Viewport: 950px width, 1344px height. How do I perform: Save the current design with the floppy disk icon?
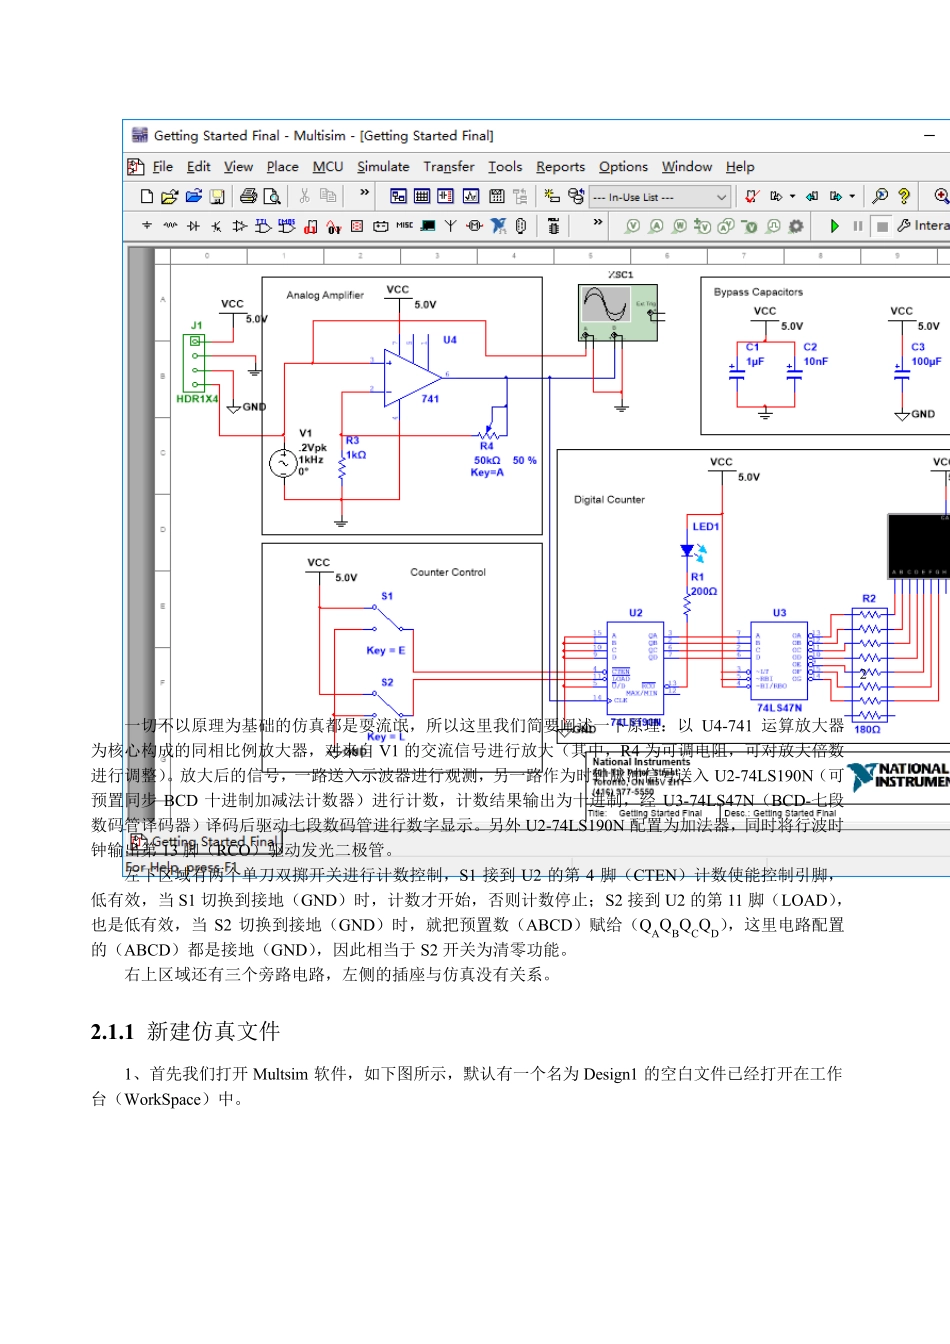point(217,197)
